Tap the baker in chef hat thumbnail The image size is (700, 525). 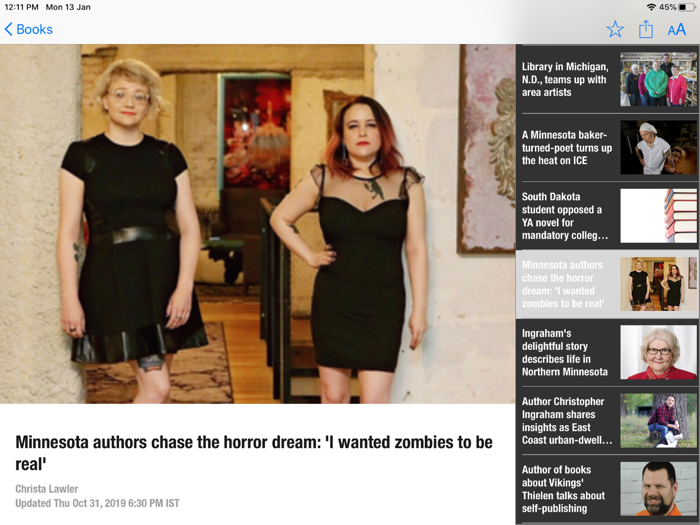coord(658,147)
